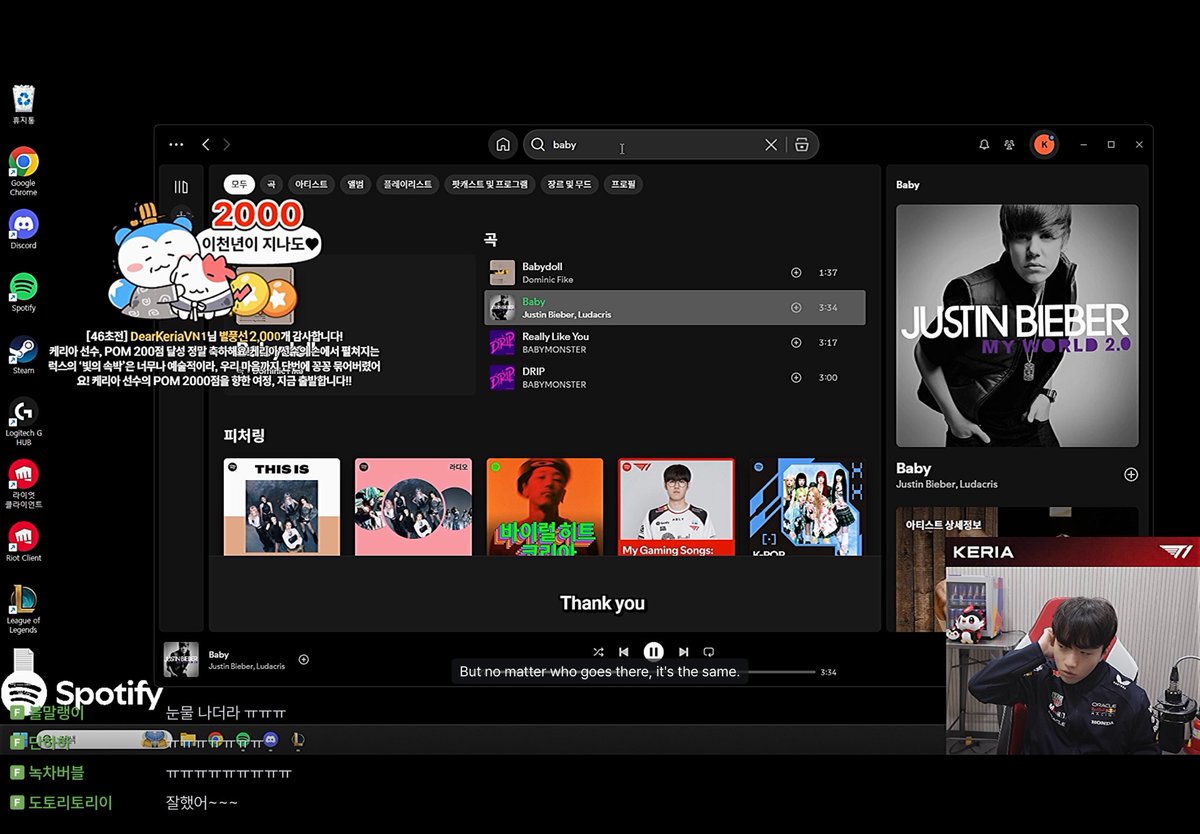Open notifications bell in Spotify
This screenshot has height=834, width=1200.
click(984, 145)
